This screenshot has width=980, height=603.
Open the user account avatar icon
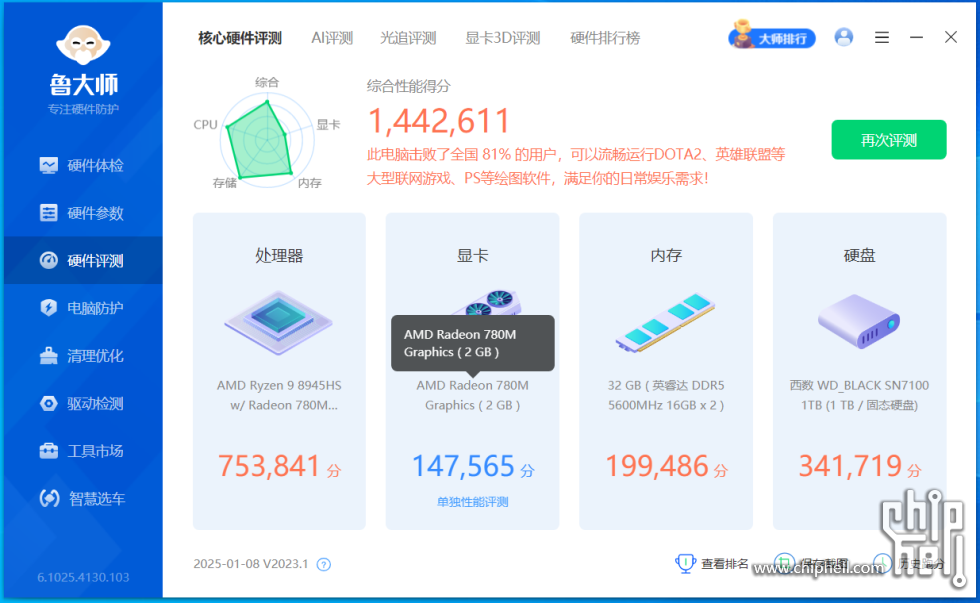[x=844, y=37]
